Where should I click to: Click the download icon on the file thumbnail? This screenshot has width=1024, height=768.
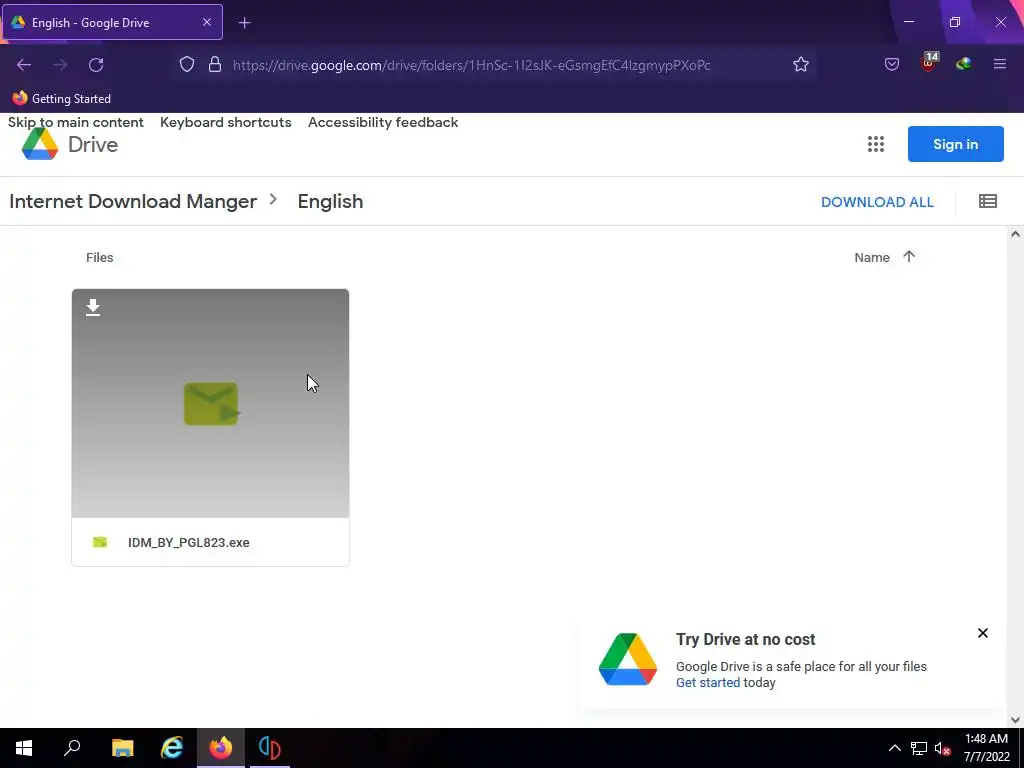click(x=93, y=307)
